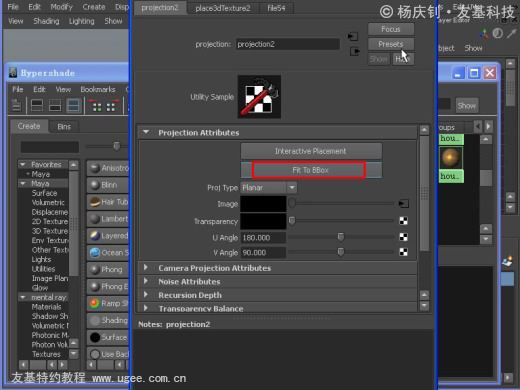The width and height of the screenshot is (520, 390).
Task: Create an Anisotropic shader node
Action: click(x=108, y=168)
